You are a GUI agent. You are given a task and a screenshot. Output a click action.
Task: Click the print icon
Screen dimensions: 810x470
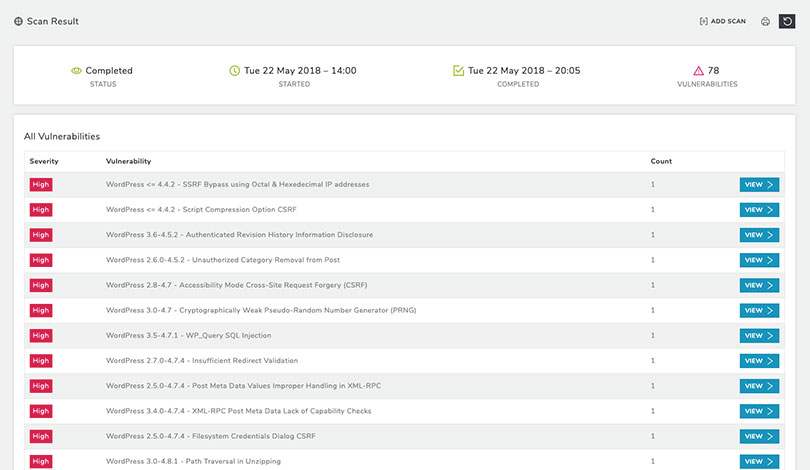coord(765,21)
